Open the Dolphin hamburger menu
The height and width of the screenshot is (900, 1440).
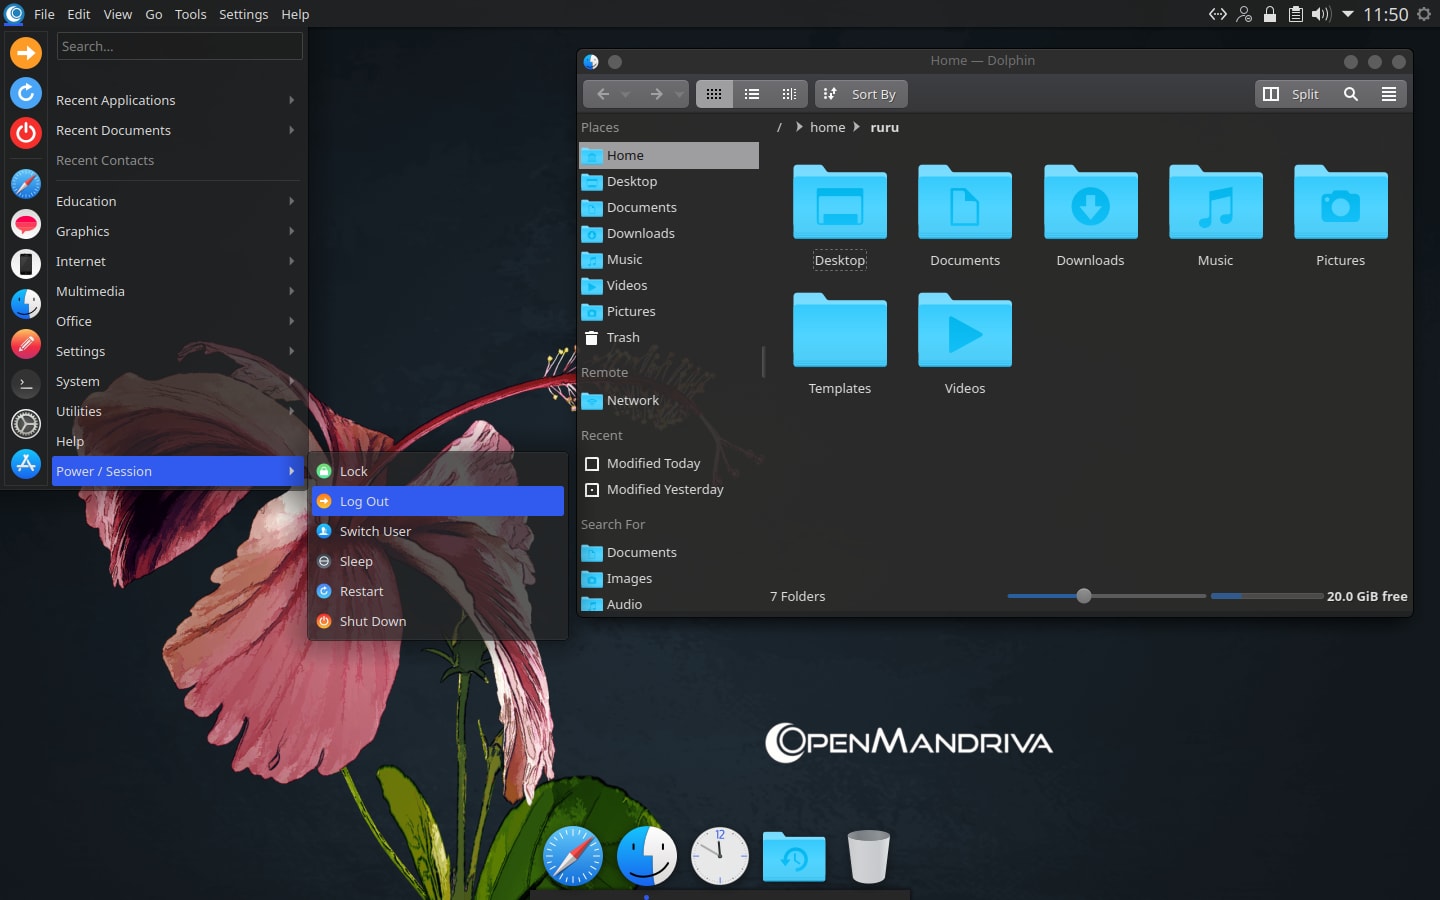pyautogui.click(x=1389, y=94)
